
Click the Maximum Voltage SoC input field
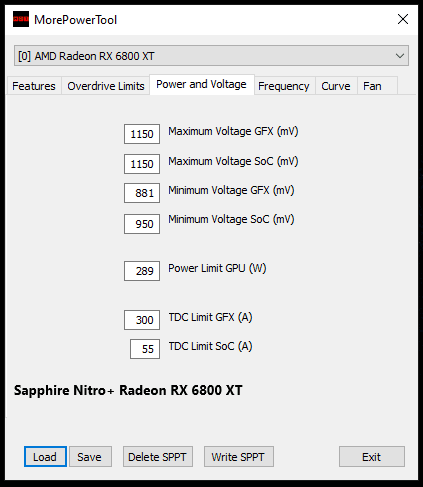pyautogui.click(x=142, y=164)
